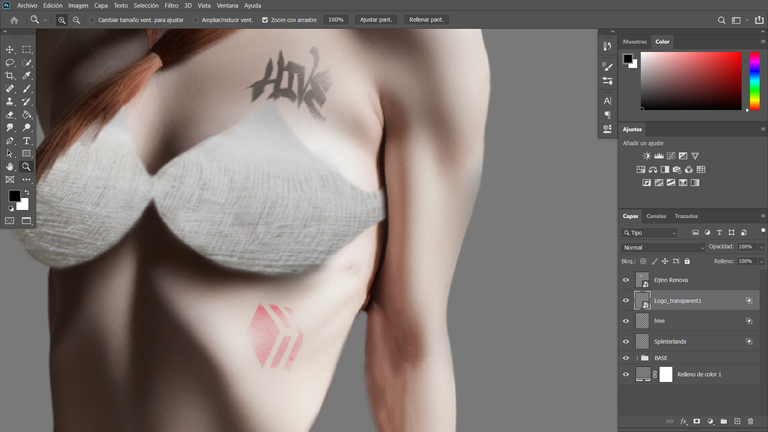Open the workspace switcher dropdown
The height and width of the screenshot is (432, 768).
tap(747, 20)
